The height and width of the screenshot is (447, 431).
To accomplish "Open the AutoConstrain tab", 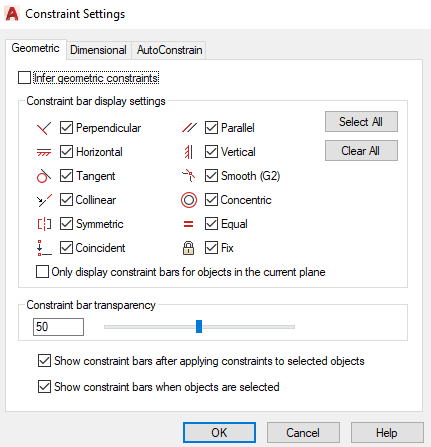I will point(169,50).
